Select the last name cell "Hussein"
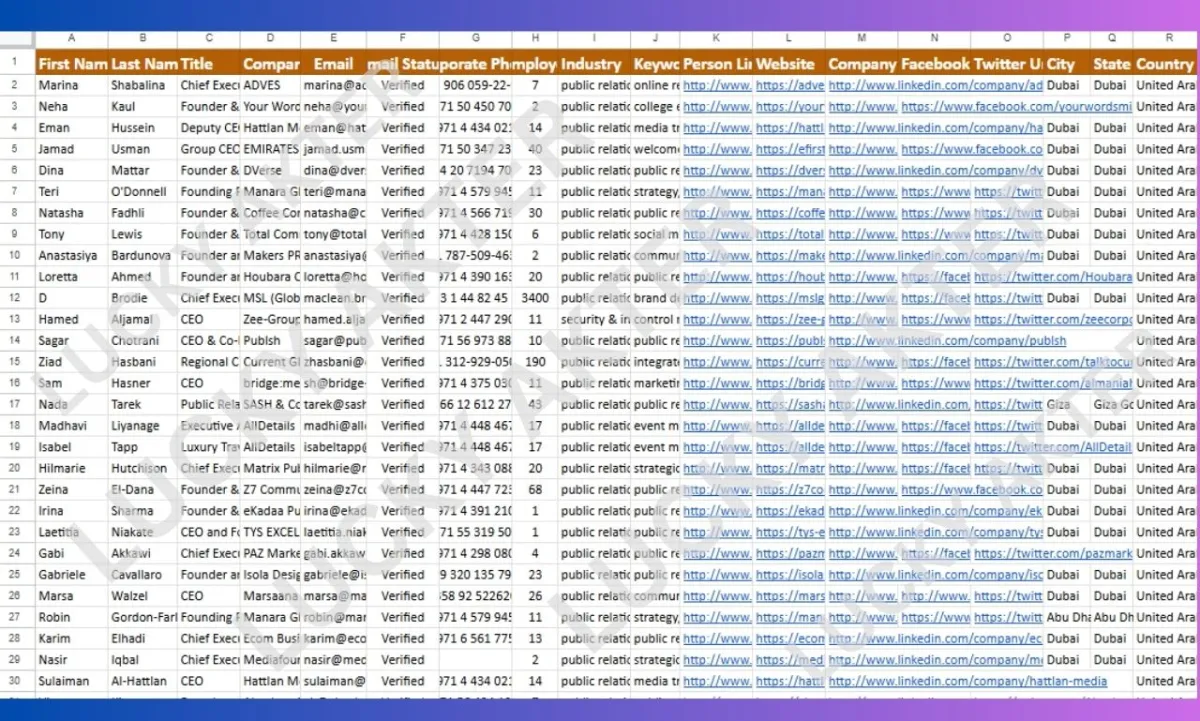The width and height of the screenshot is (1200, 721). 143,128
